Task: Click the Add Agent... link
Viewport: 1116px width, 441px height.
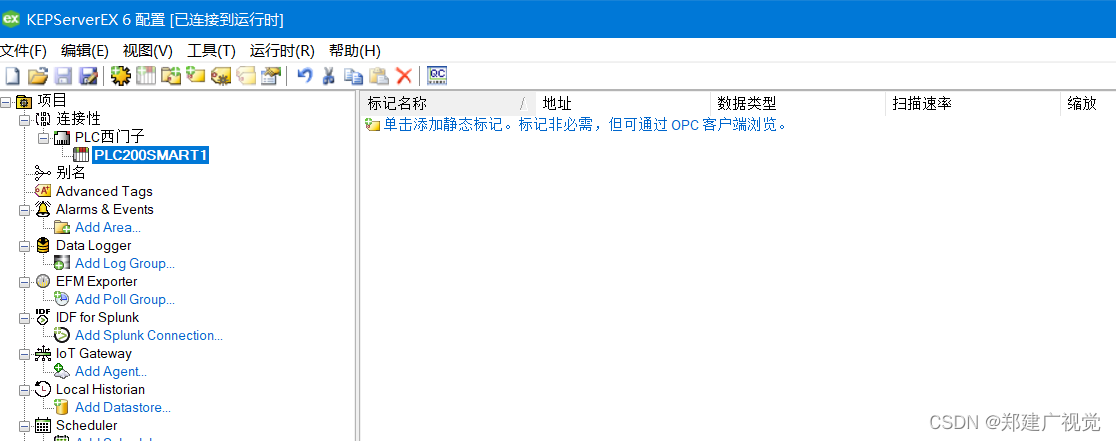Action: pos(111,371)
